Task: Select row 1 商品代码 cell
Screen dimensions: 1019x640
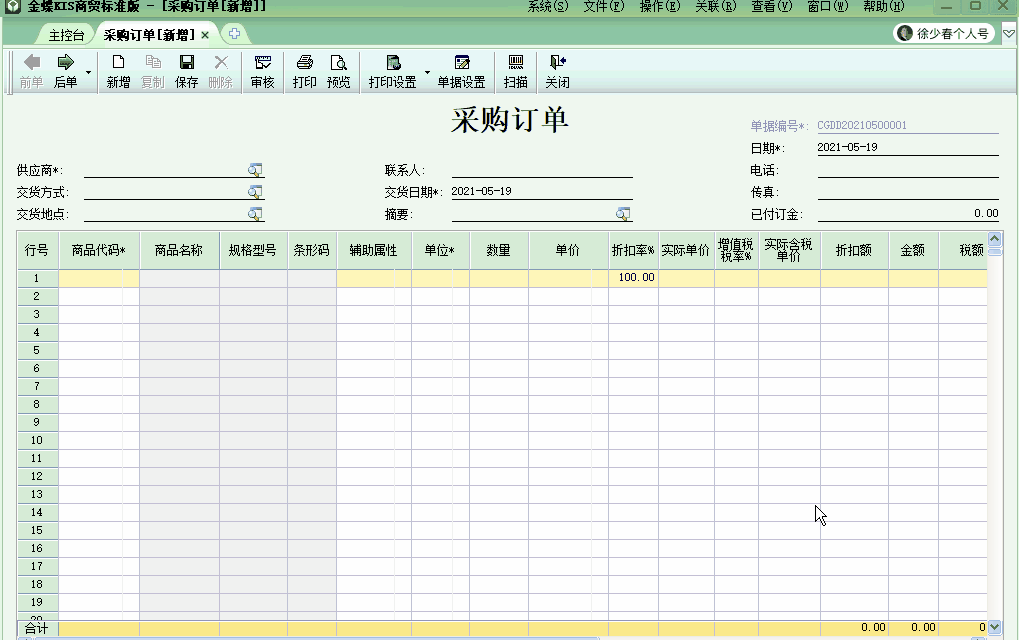Action: [x=91, y=277]
